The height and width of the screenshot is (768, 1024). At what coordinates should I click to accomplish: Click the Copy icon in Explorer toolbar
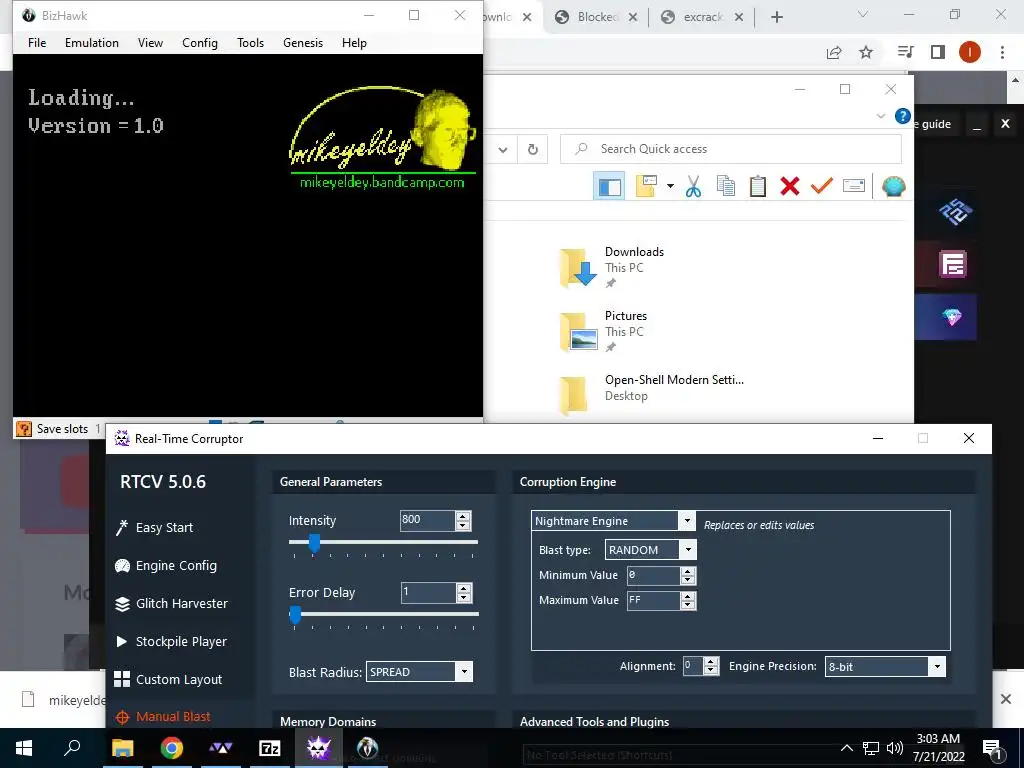[x=726, y=186]
